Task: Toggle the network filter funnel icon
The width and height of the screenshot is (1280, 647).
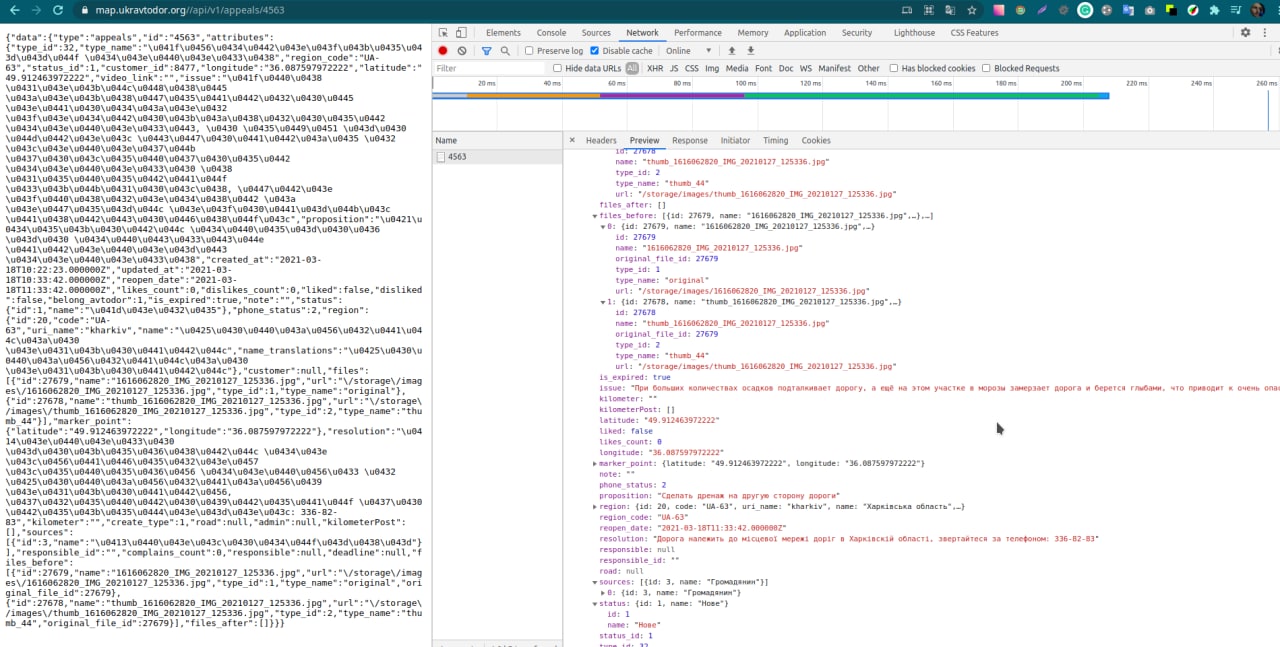Action: (487, 51)
